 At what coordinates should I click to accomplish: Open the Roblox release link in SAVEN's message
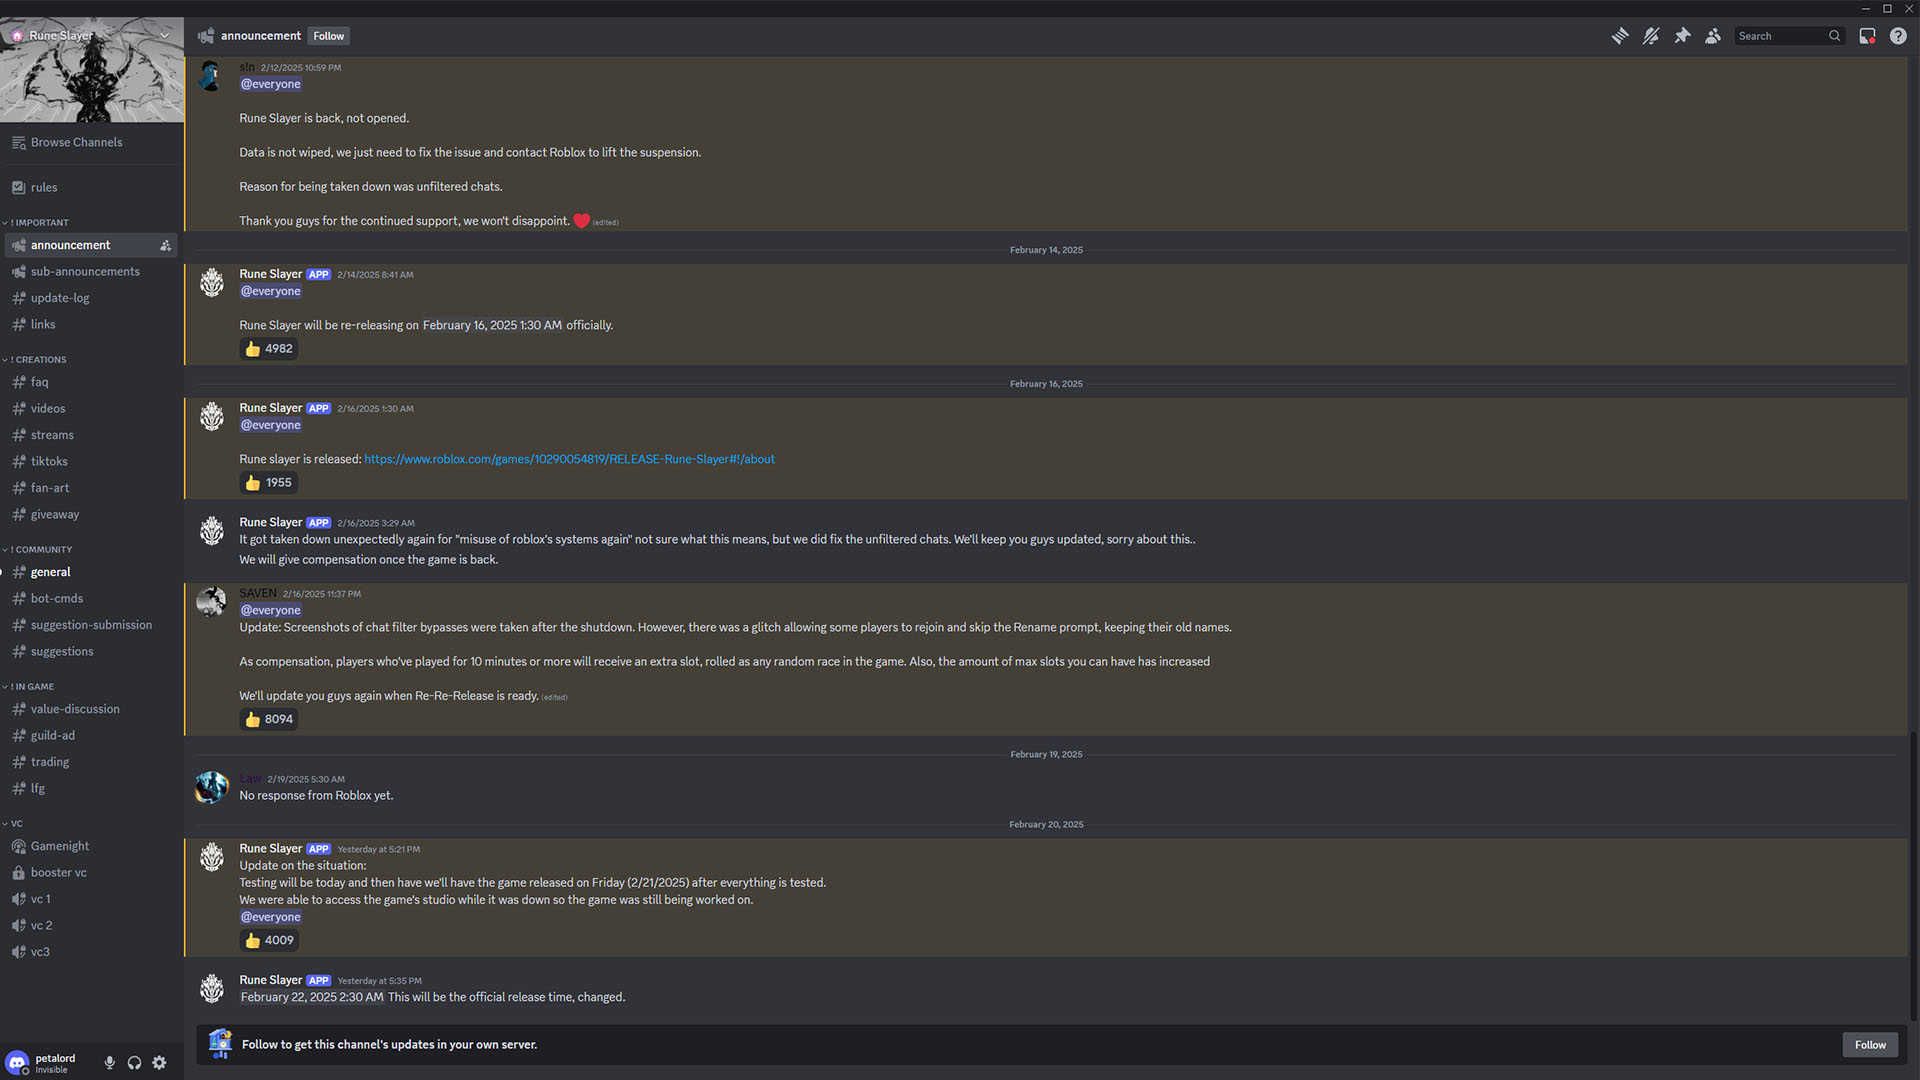[569, 459]
